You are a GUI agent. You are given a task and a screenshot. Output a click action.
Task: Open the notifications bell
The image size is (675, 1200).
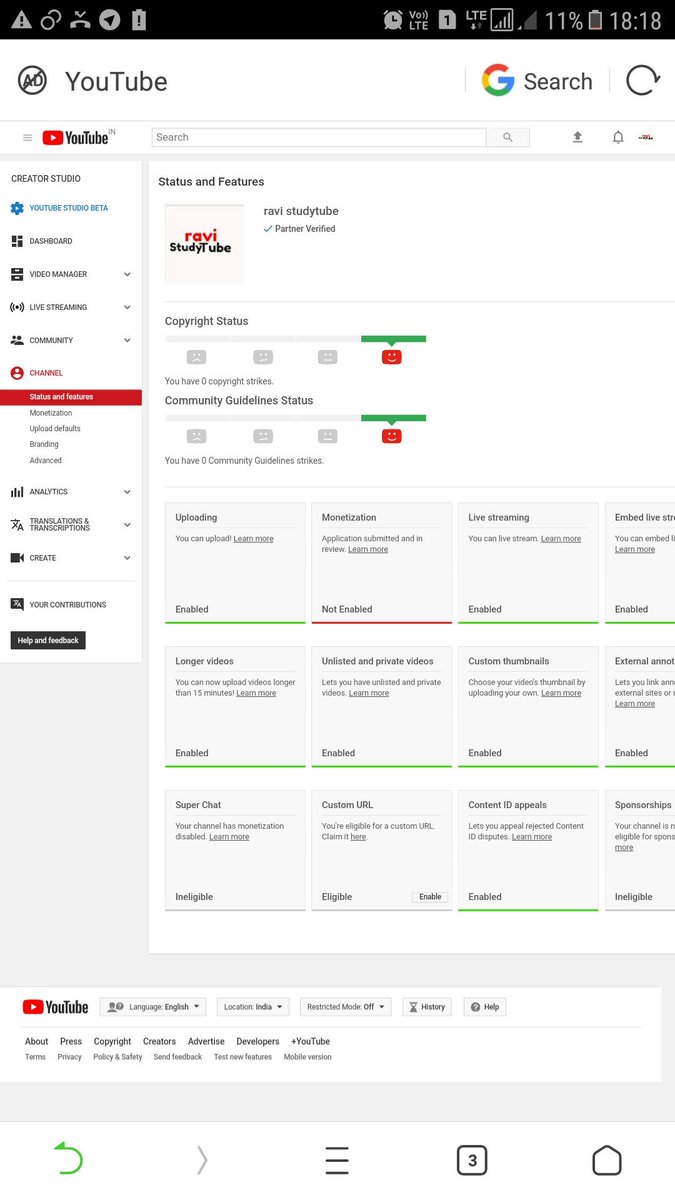[x=618, y=137]
